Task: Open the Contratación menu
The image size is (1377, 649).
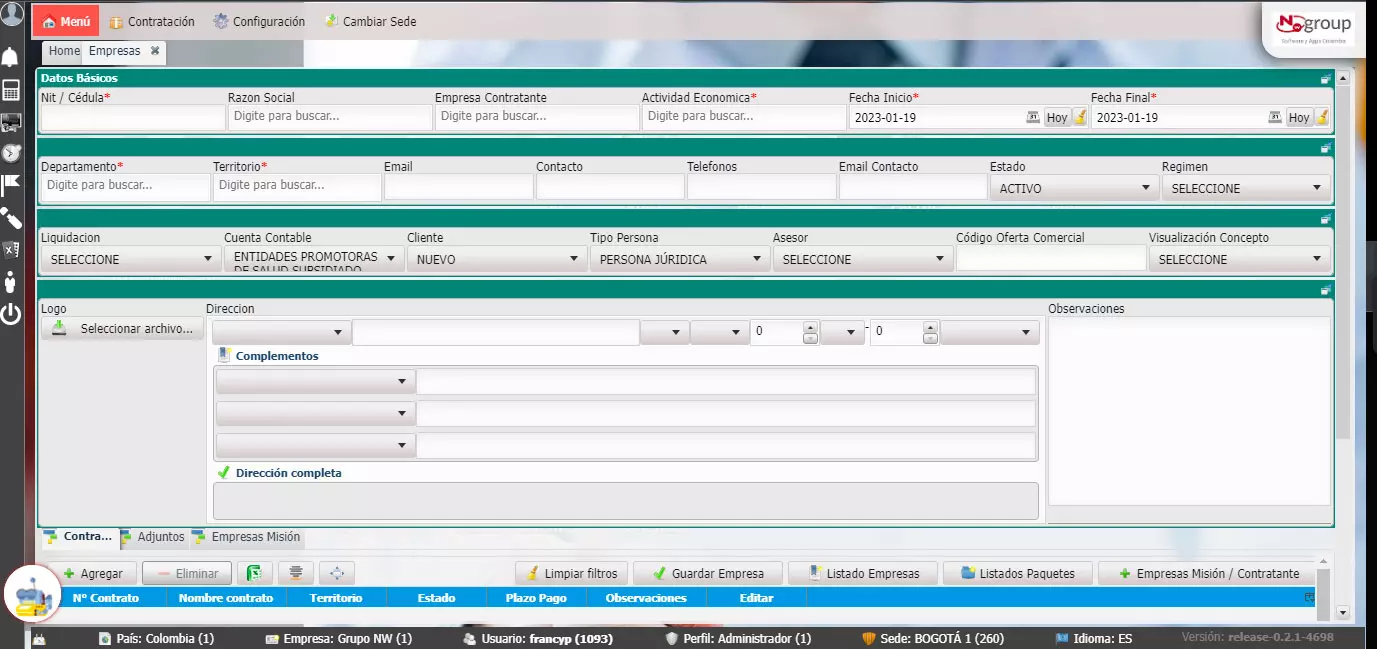Action: point(152,22)
